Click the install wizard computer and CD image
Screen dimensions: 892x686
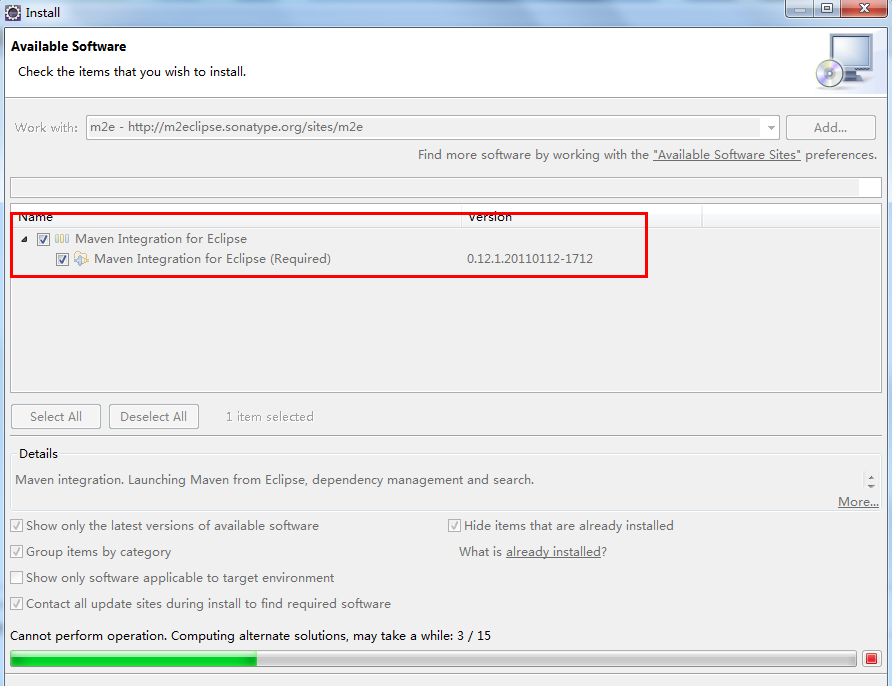pyautogui.click(x=844, y=60)
